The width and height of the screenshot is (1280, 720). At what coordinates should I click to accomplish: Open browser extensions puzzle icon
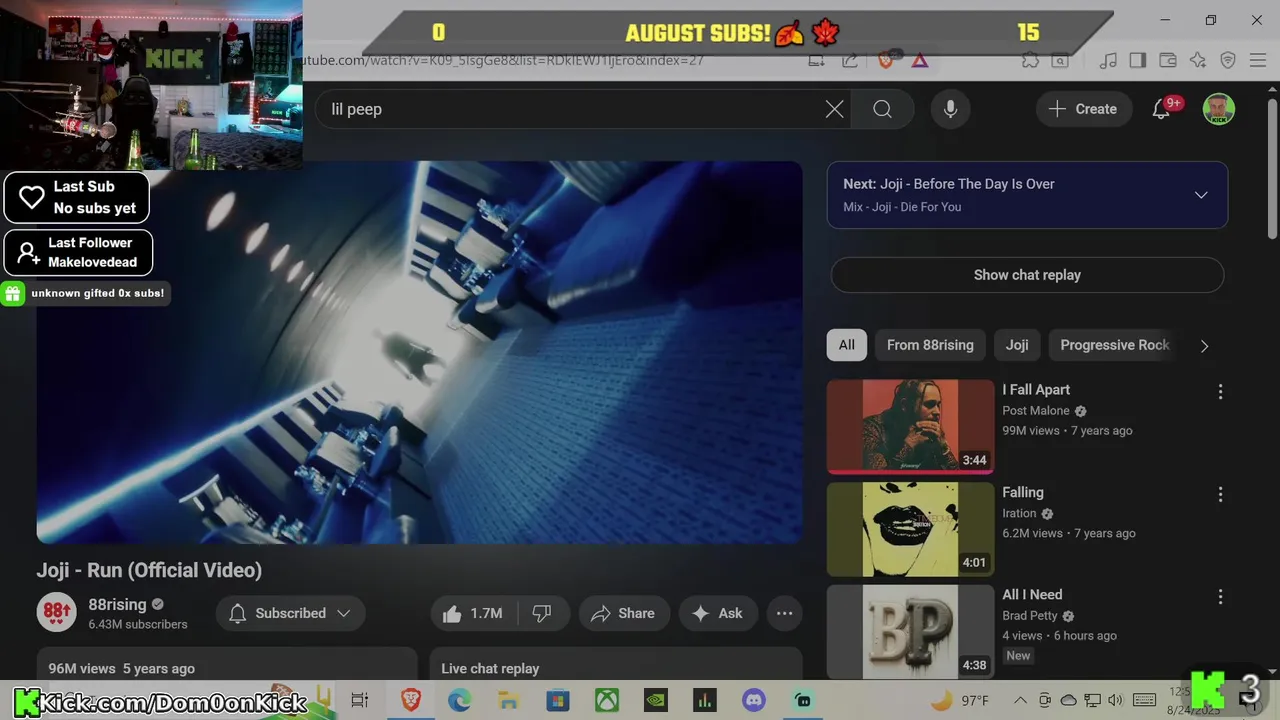pyautogui.click(x=1030, y=60)
